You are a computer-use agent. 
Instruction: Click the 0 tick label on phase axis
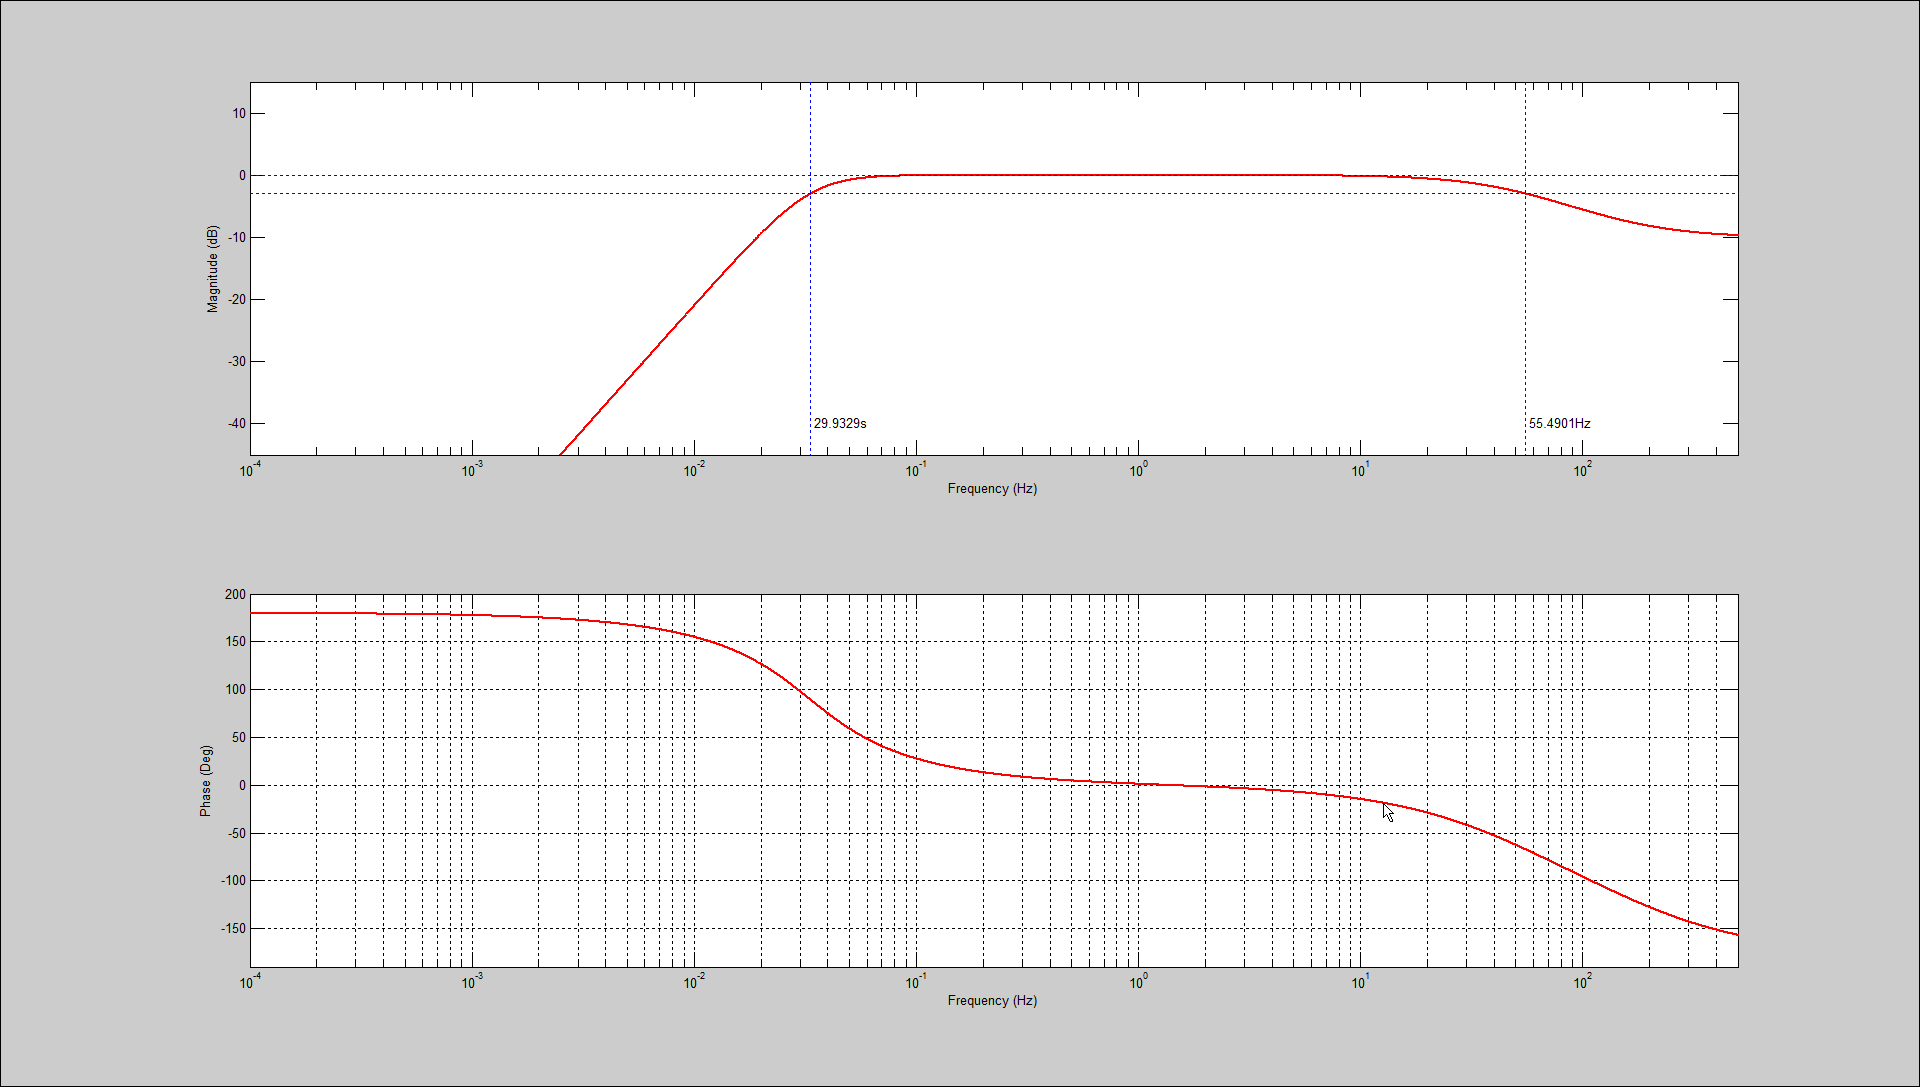coord(242,786)
